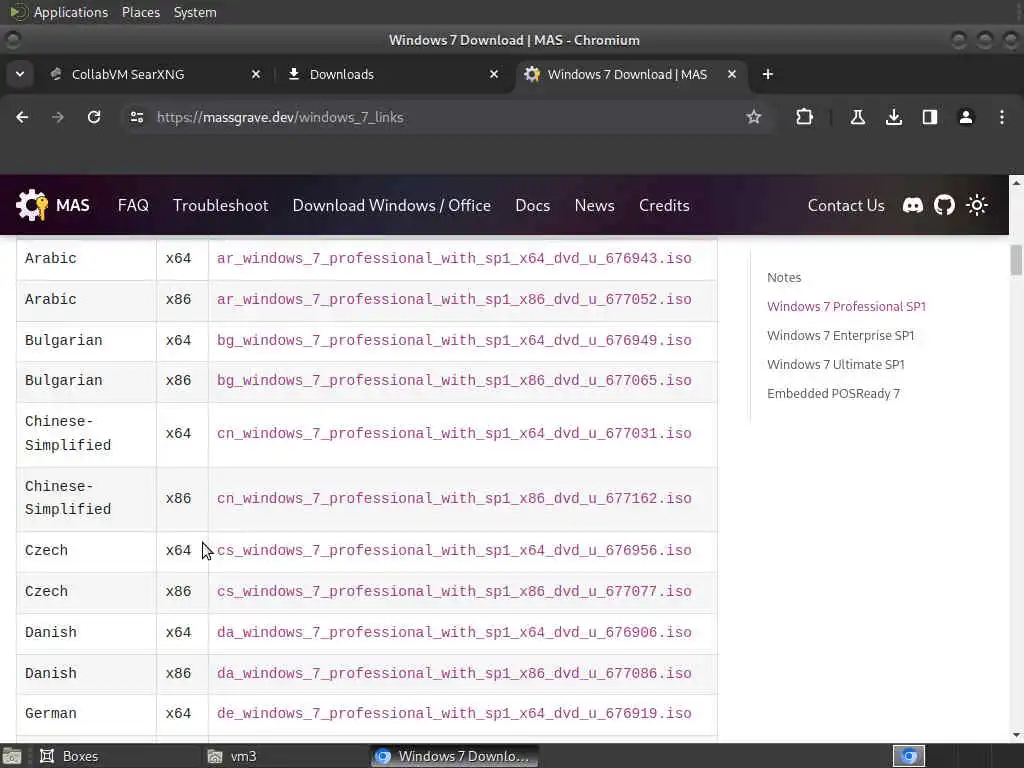Expand the tab search dropdown chevron
Screen dimensions: 1024x768
(20, 74)
